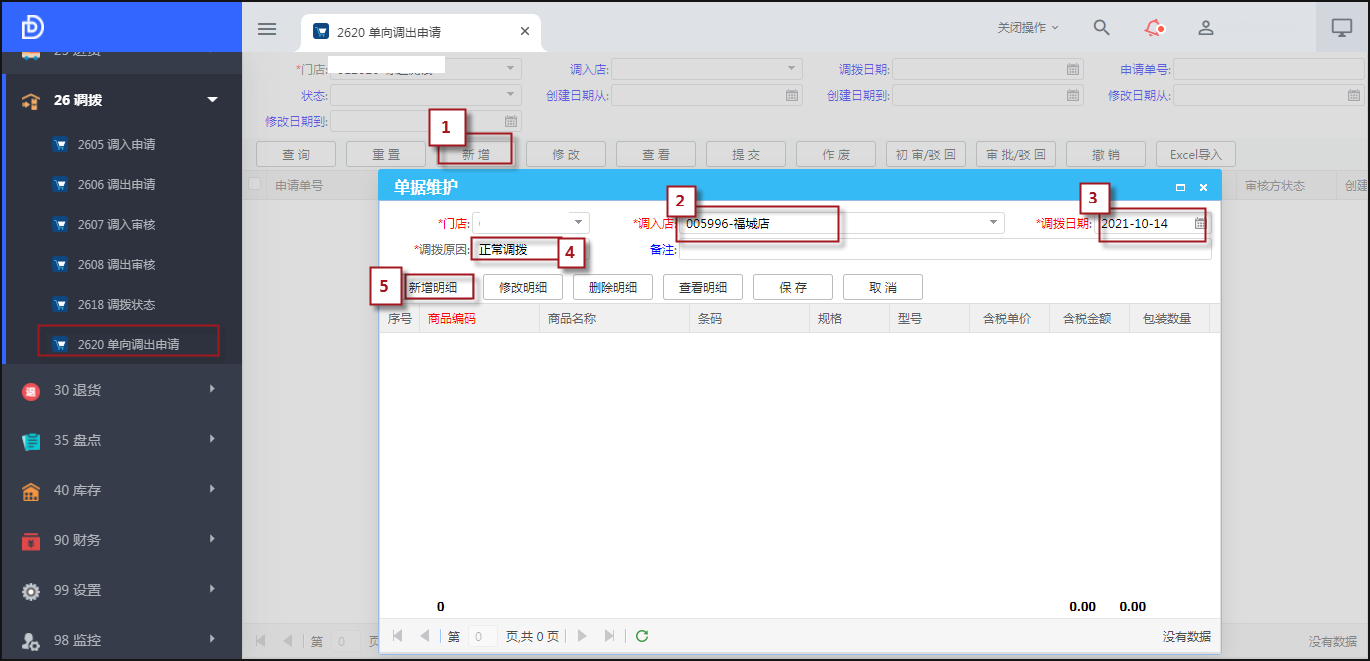Screen dimensions: 1370x661
Task: Click the user profile icon
Action: [1206, 28]
